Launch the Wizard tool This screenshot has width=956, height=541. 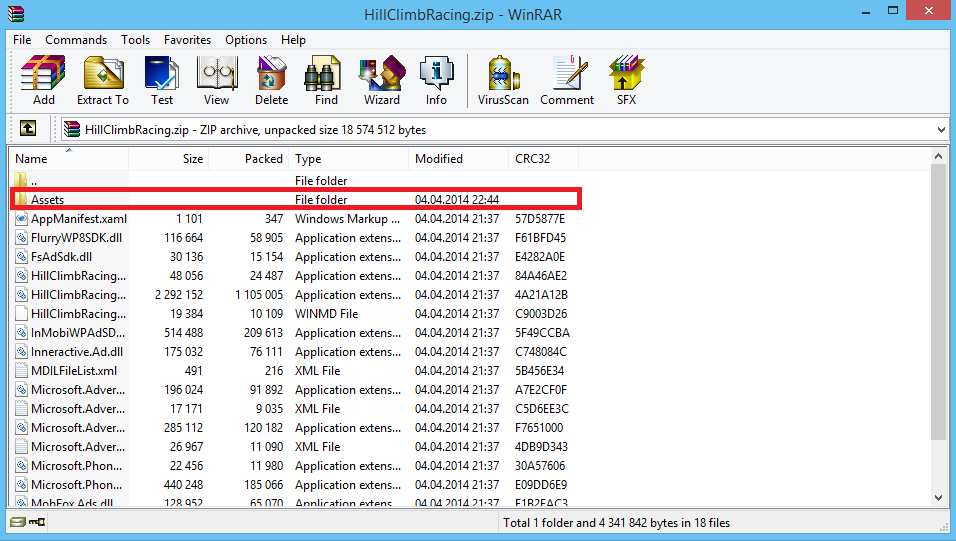coord(382,80)
